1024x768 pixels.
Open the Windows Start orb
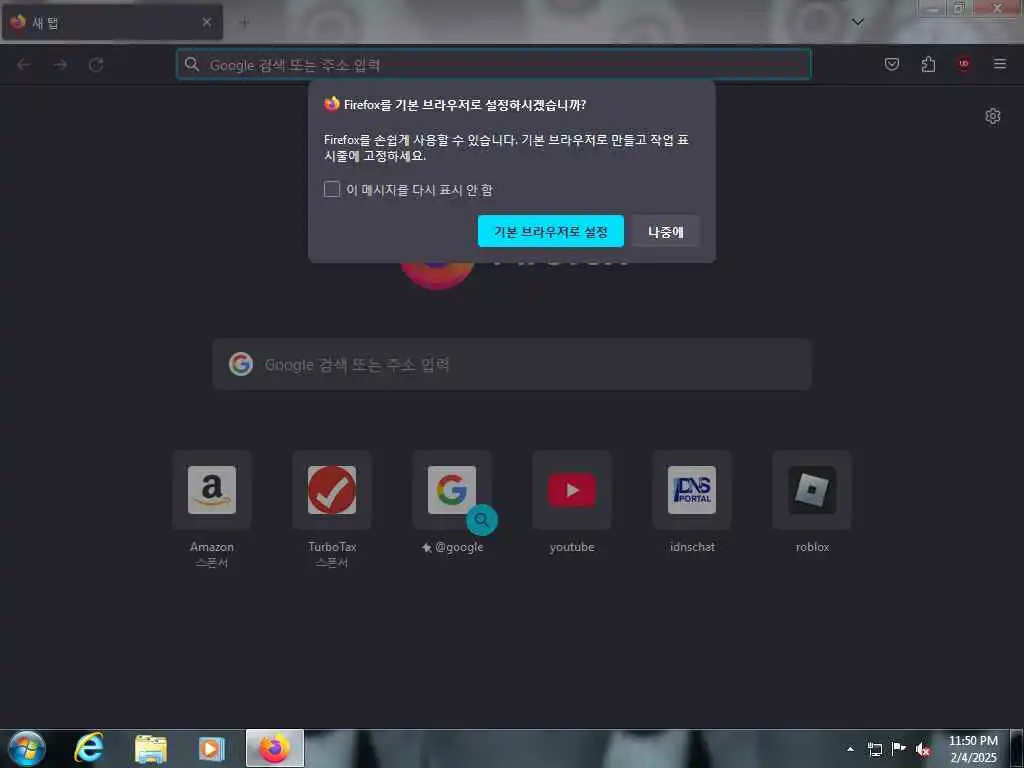[x=26, y=748]
